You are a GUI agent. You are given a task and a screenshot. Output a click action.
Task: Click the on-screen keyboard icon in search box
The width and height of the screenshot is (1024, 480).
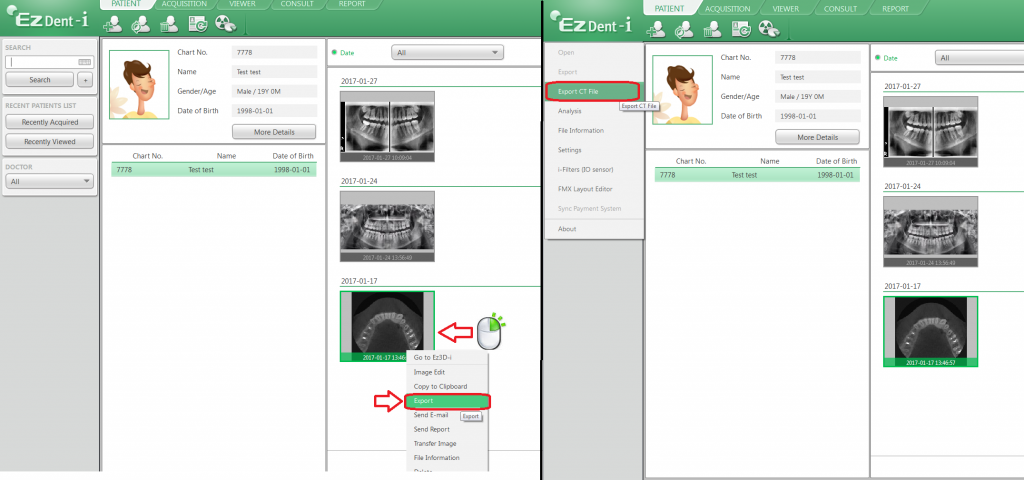[84, 62]
